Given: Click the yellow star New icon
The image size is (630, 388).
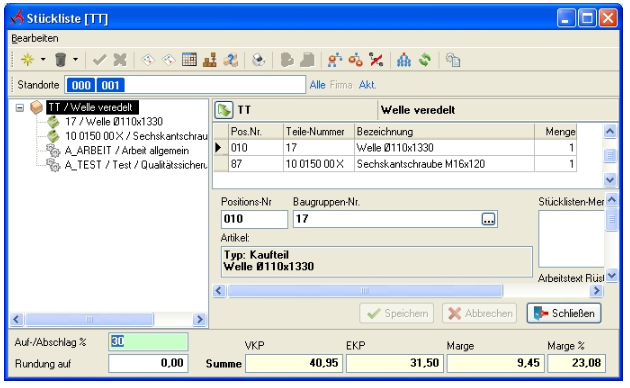Looking at the screenshot, I should click(28, 60).
